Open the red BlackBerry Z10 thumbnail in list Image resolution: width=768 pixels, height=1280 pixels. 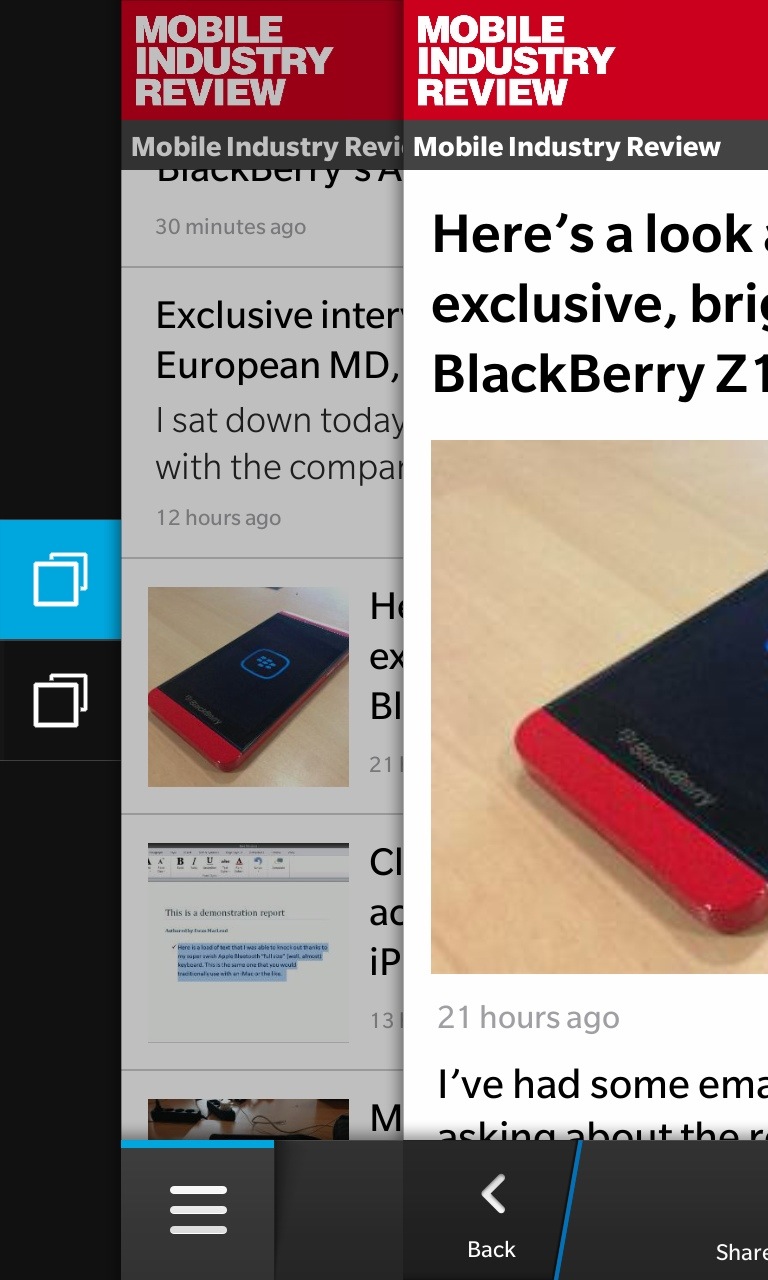[x=248, y=687]
